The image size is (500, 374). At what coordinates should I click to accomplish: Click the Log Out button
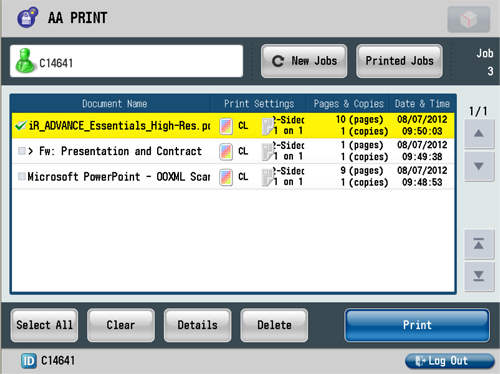449,361
